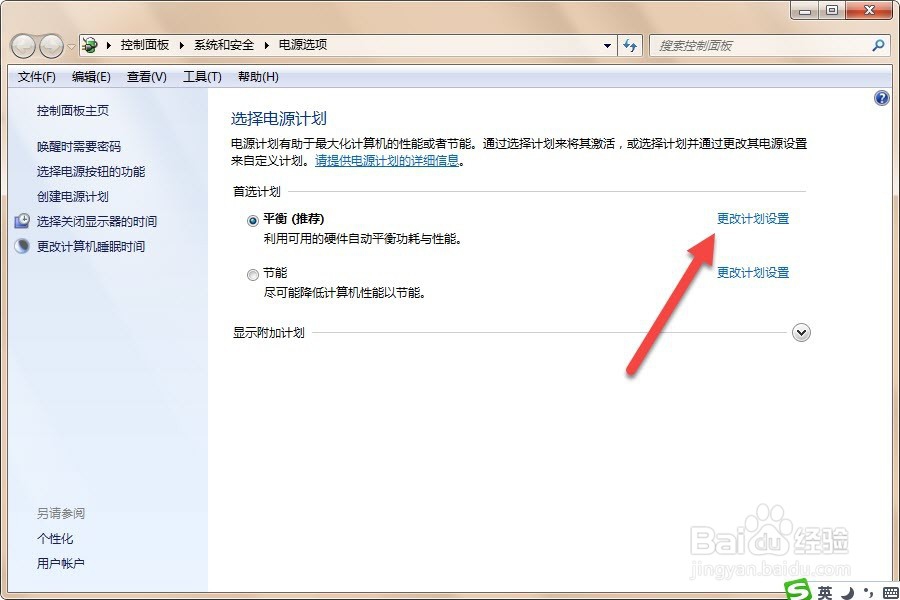
Task: Click the Forward navigation arrow button
Action: 51,45
